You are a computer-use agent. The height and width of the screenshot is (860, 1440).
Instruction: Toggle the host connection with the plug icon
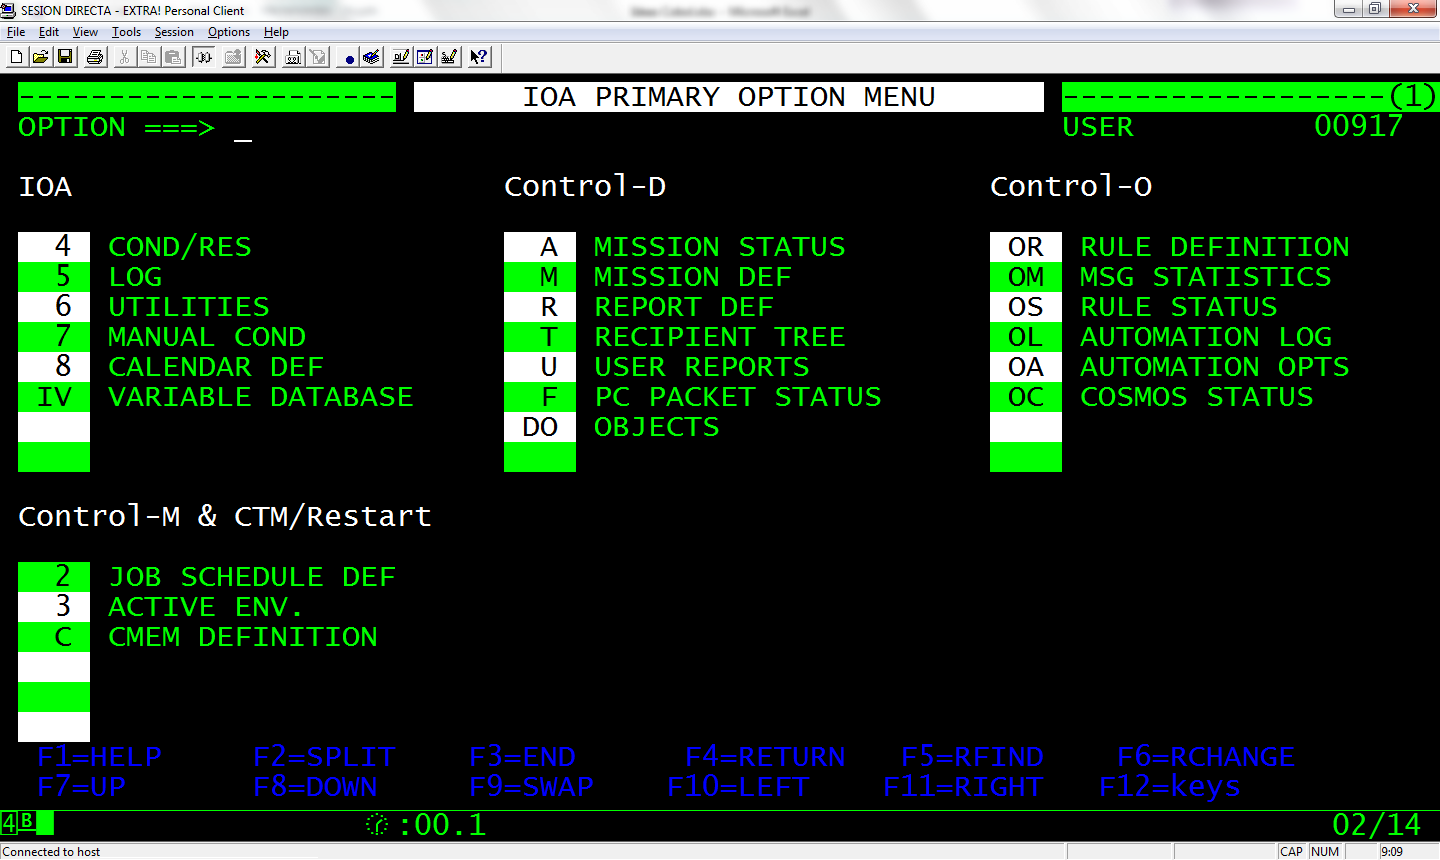203,57
